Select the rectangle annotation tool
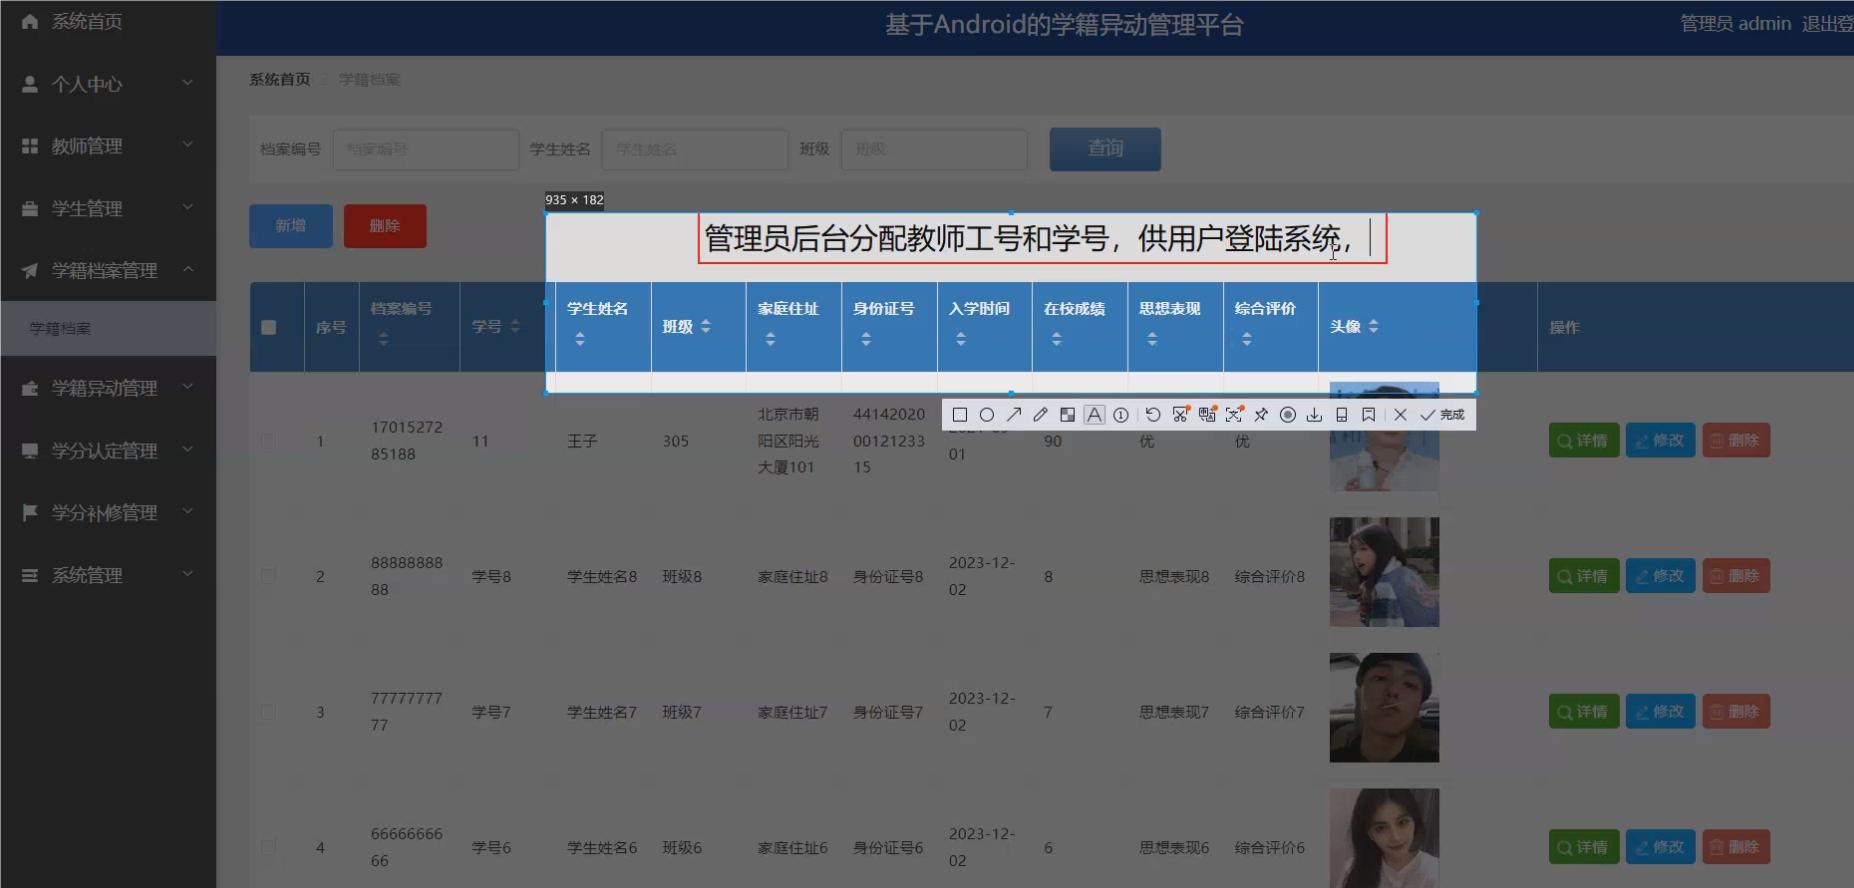Image resolution: width=1854 pixels, height=888 pixels. pyautogui.click(x=960, y=415)
